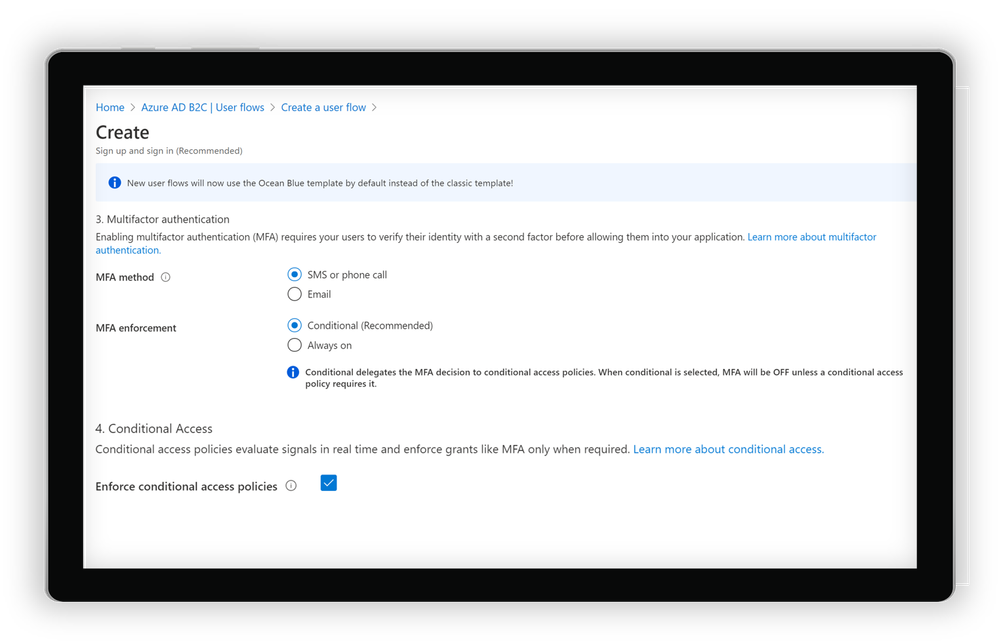Select Conditional (Recommended) enforcement

(x=294, y=325)
